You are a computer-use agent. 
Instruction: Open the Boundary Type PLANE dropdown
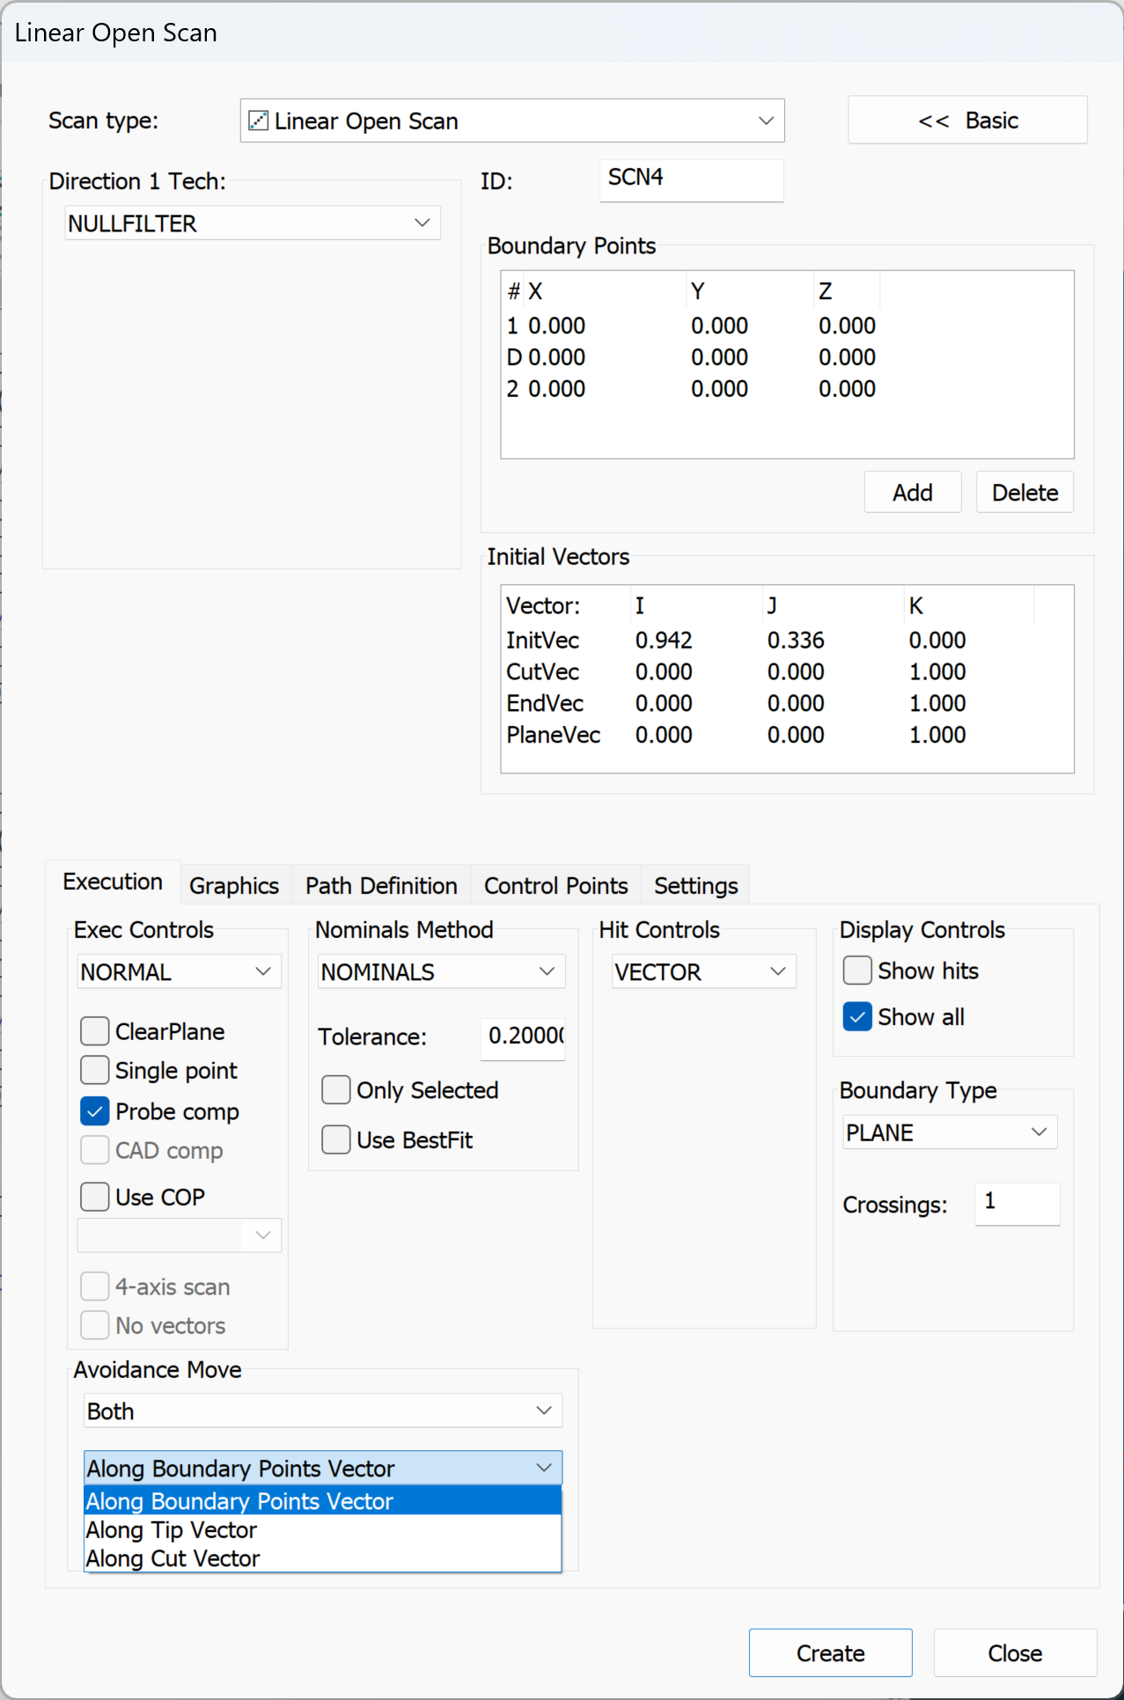point(950,1132)
